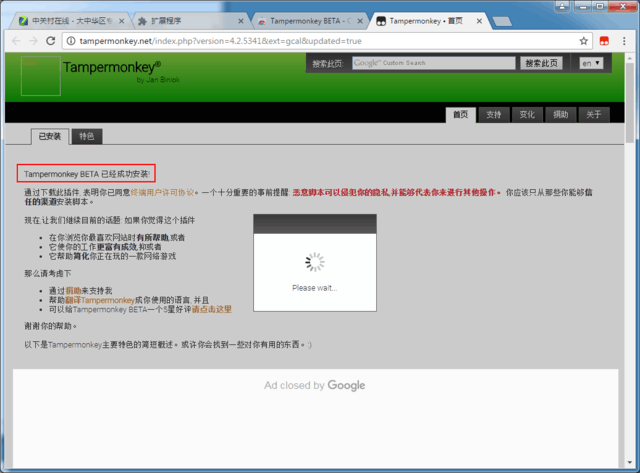Open the Chrome profile user button
This screenshot has height=473, width=640.
[x=562, y=6]
